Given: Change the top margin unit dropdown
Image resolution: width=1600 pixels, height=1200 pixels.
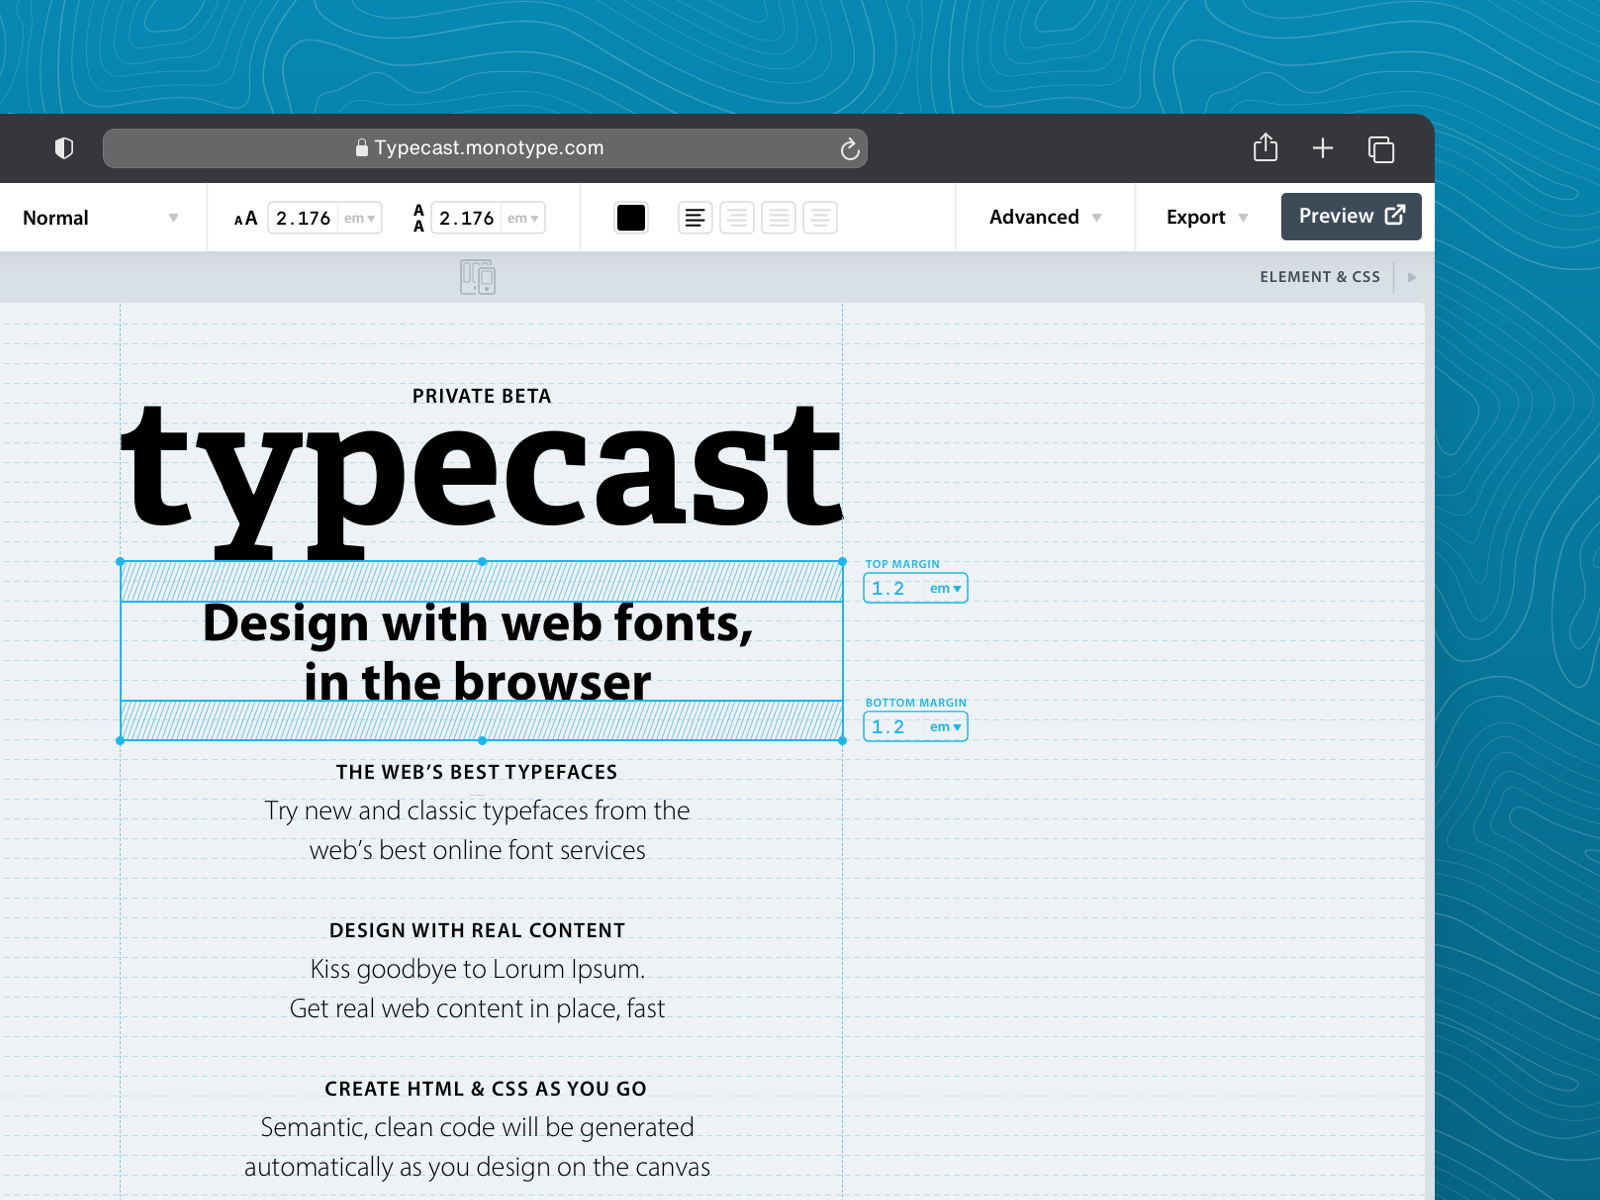Looking at the screenshot, I should [x=945, y=589].
